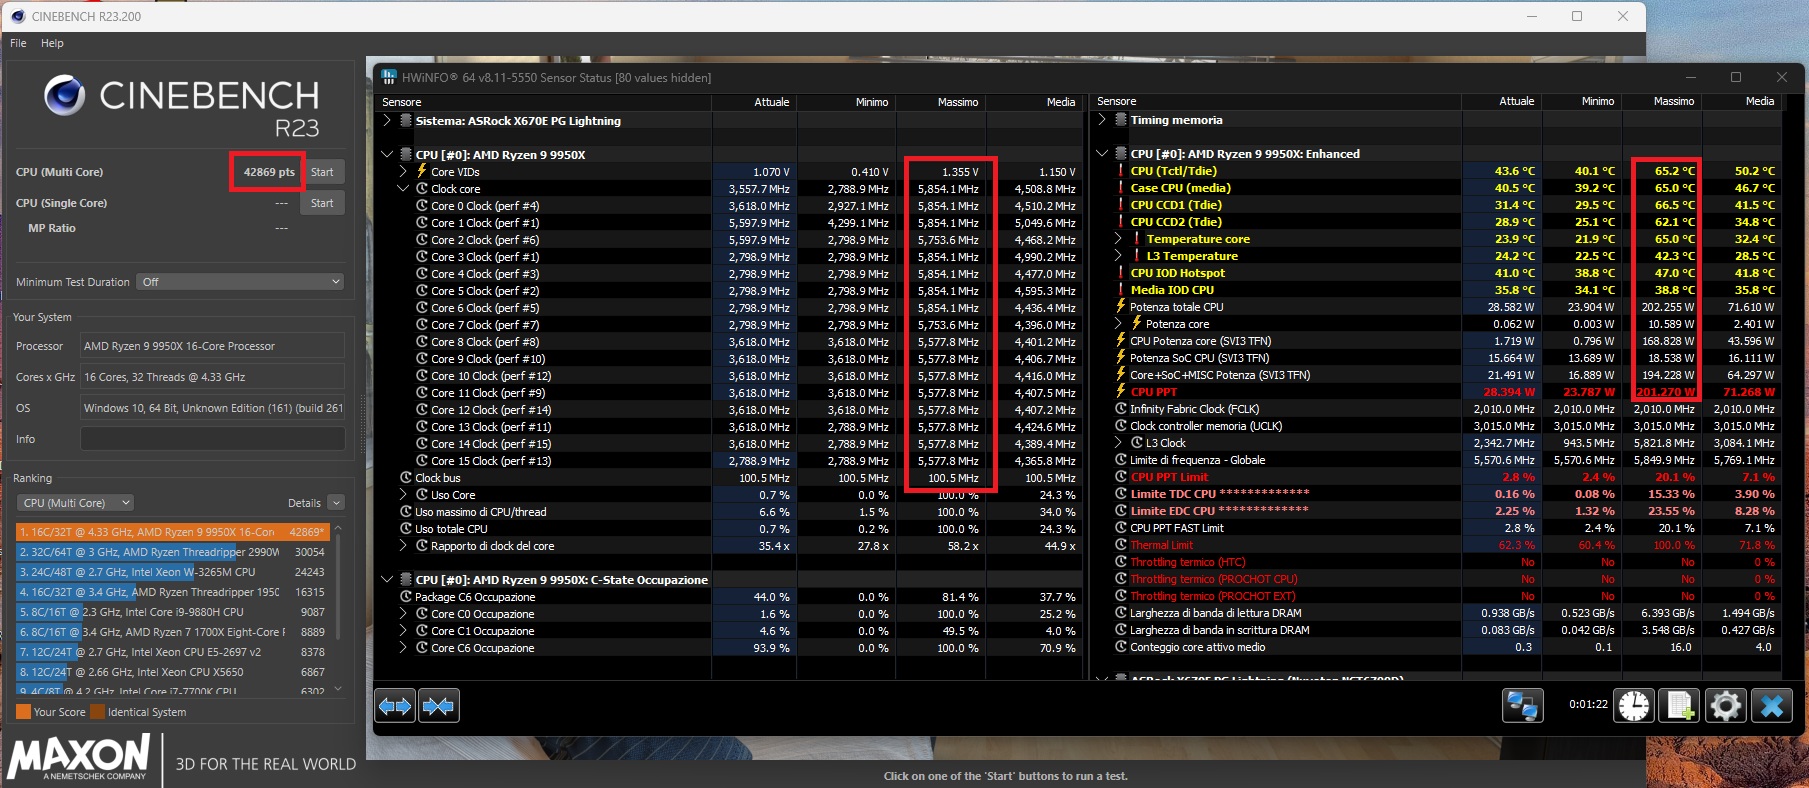Select Core C6 Occupazione row
The image size is (1809, 788).
[728, 647]
